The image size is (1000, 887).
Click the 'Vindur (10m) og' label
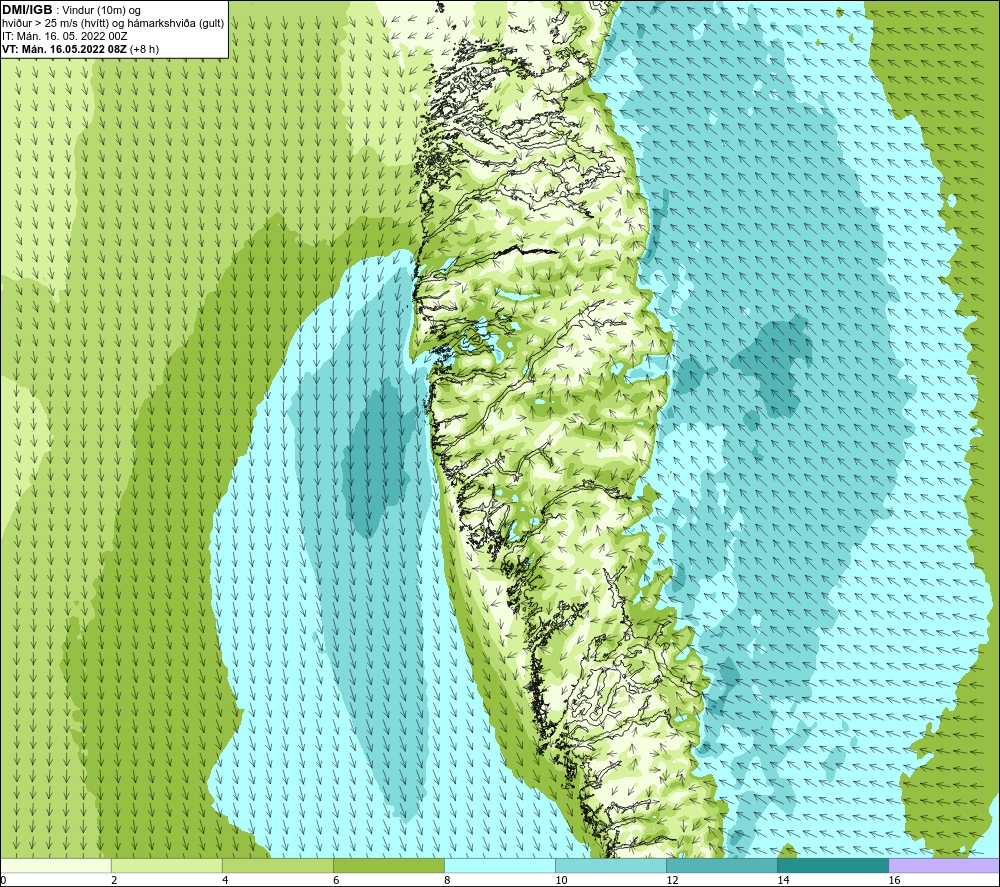[x=102, y=11]
